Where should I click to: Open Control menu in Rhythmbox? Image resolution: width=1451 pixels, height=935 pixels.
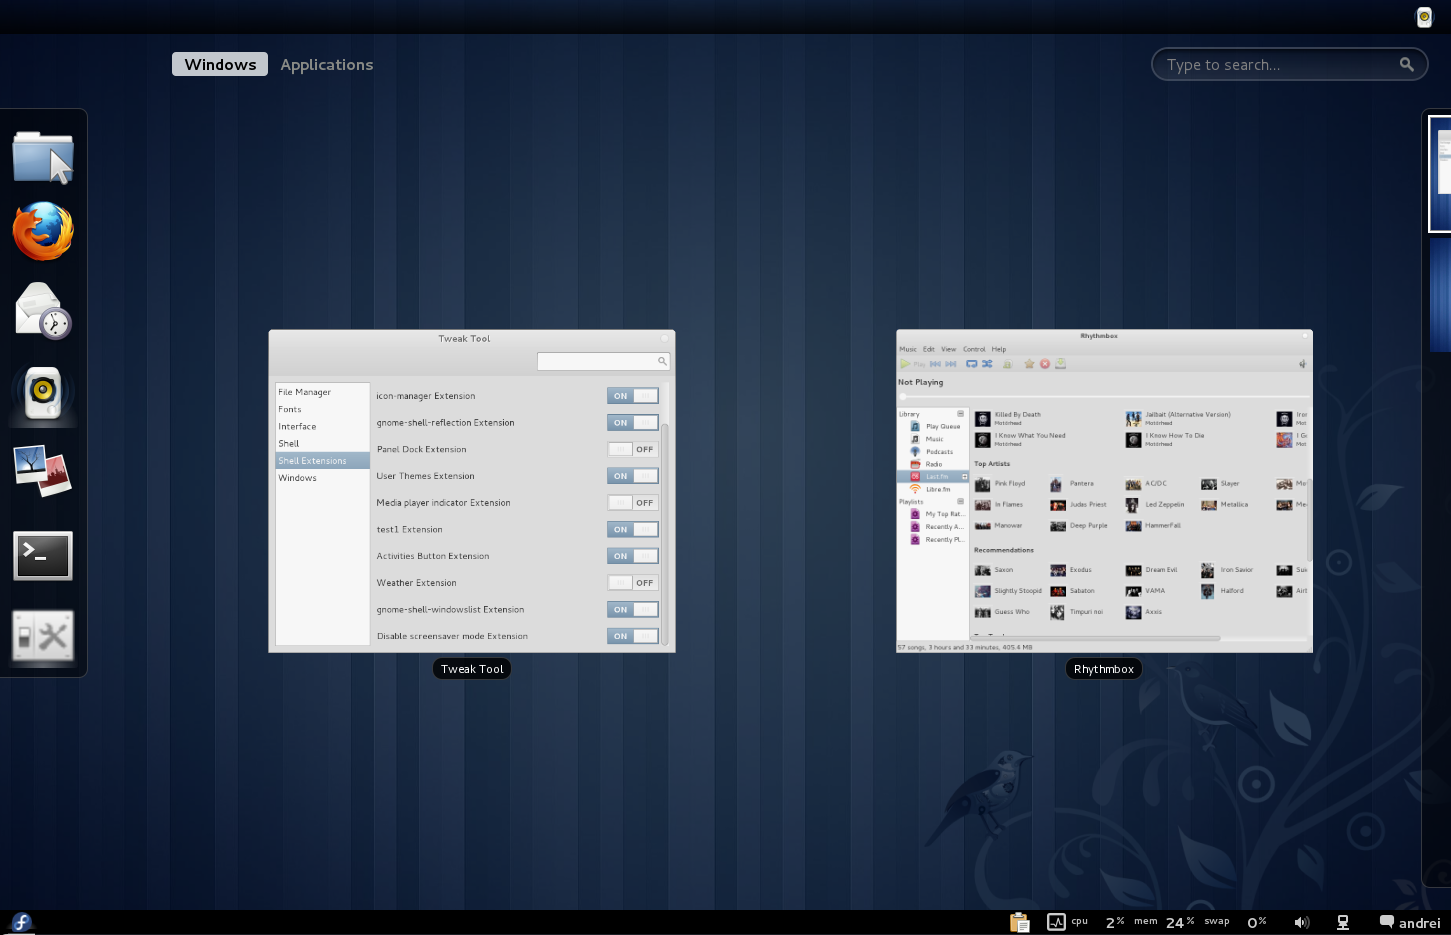pyautogui.click(x=974, y=349)
